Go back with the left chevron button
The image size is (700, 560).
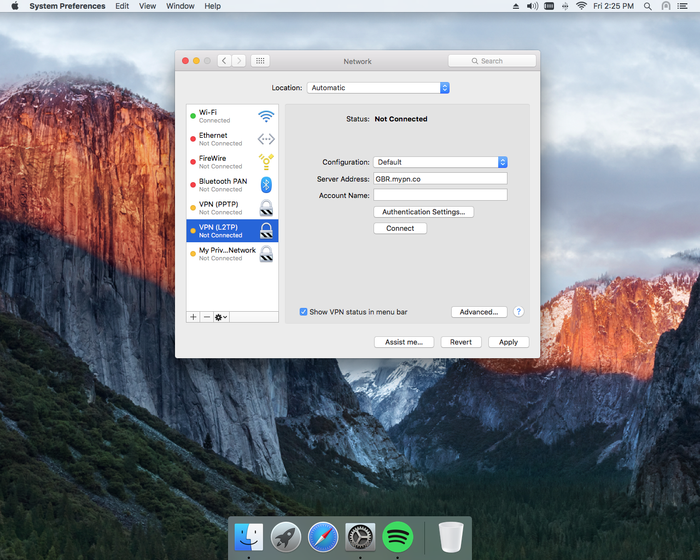click(224, 61)
